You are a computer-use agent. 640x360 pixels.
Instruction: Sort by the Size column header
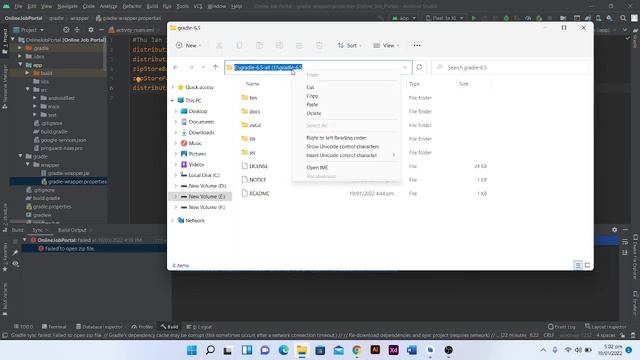tap(464, 84)
